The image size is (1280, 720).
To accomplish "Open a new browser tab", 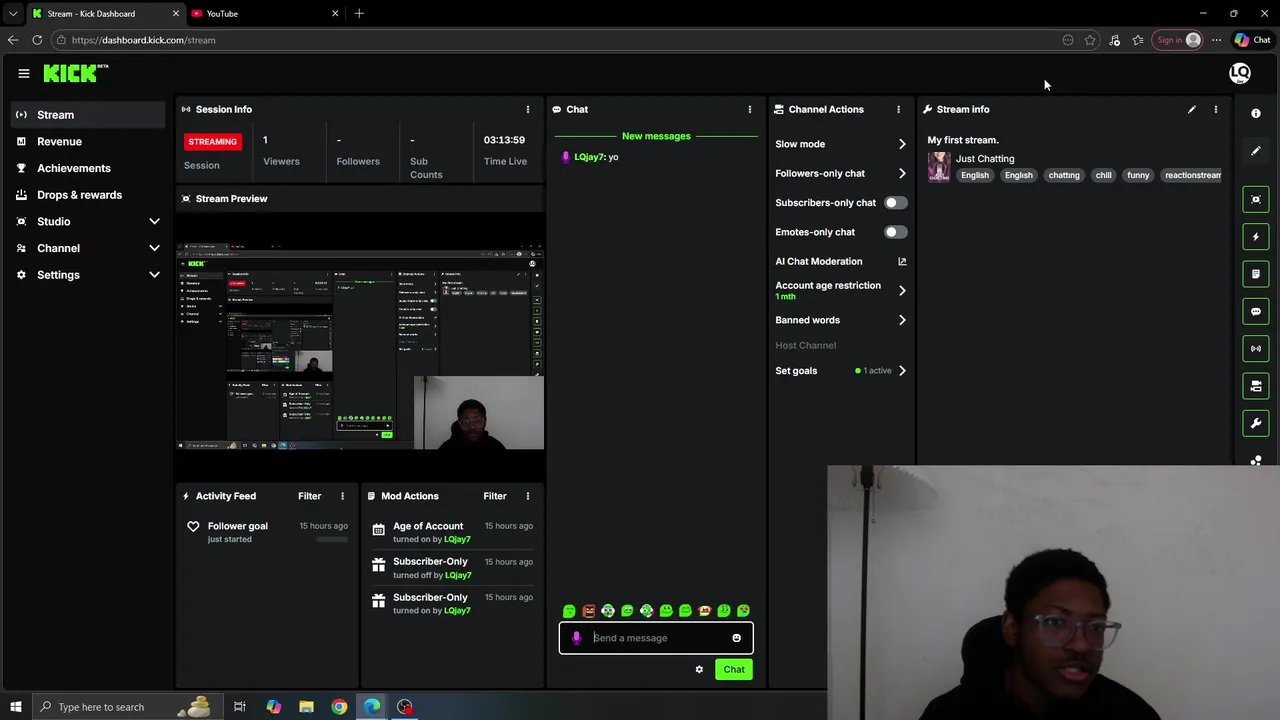I will (x=359, y=13).
